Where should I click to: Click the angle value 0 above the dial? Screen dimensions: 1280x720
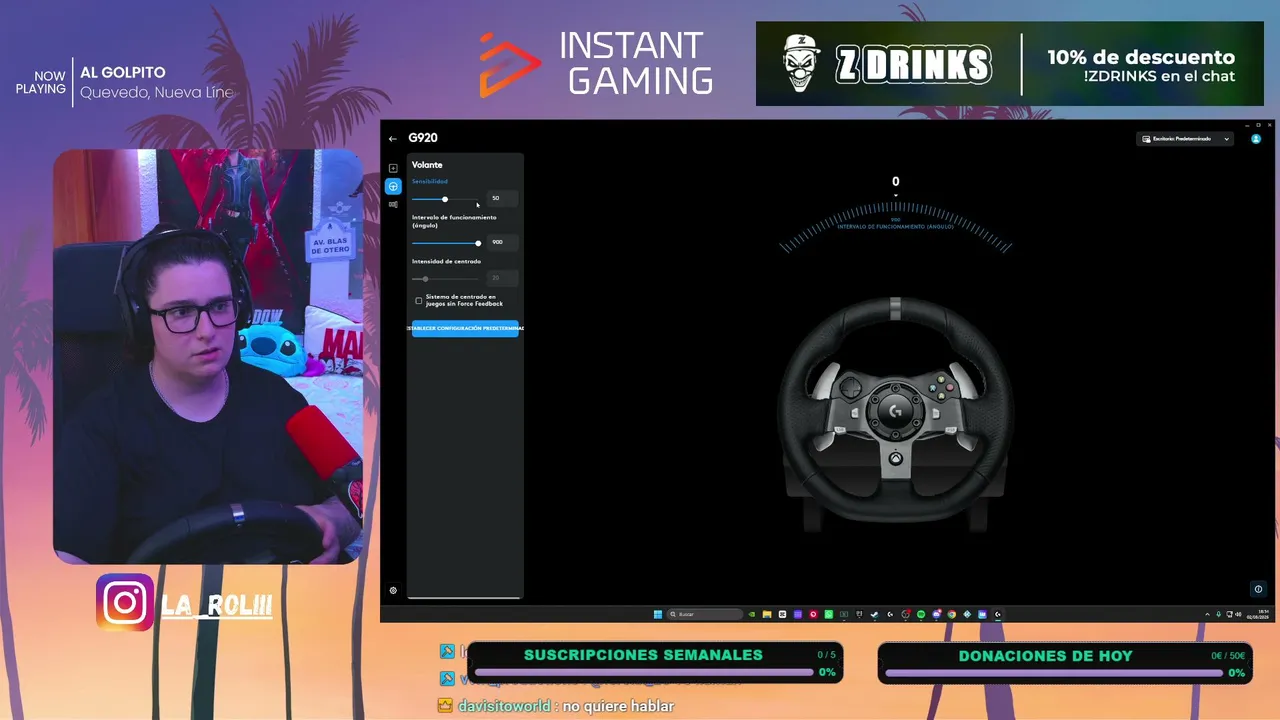[x=895, y=182]
